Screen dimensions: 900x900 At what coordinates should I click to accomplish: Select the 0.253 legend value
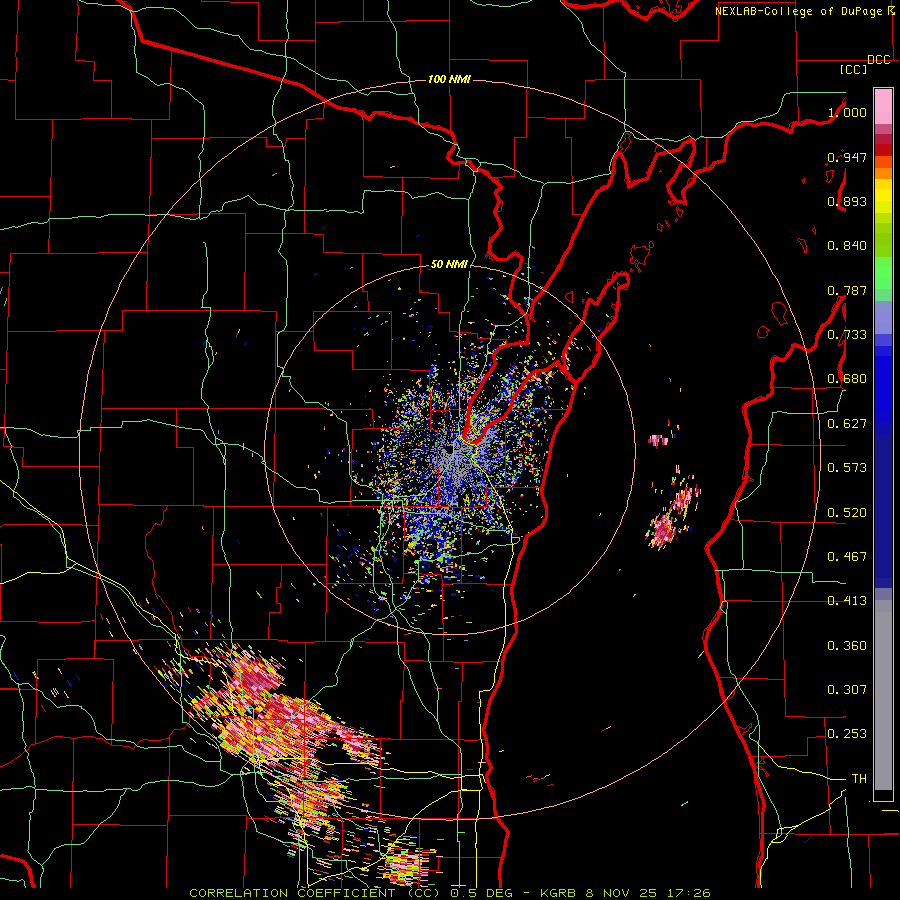click(x=847, y=734)
